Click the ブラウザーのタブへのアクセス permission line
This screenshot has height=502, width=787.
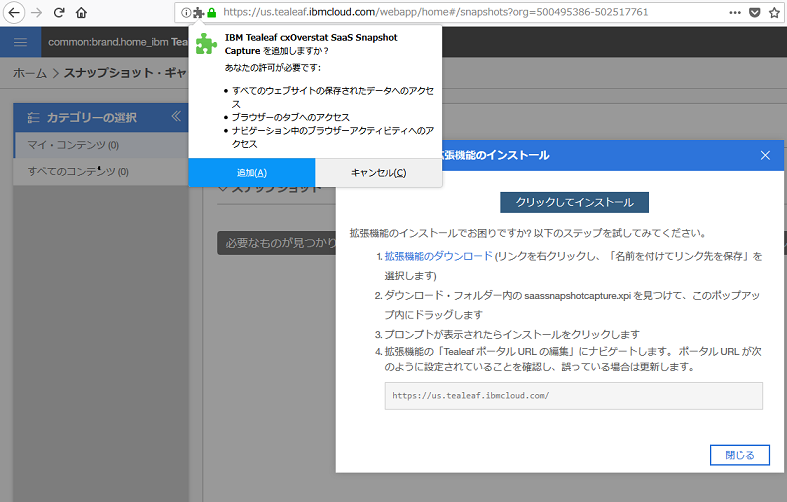pyautogui.click(x=291, y=117)
